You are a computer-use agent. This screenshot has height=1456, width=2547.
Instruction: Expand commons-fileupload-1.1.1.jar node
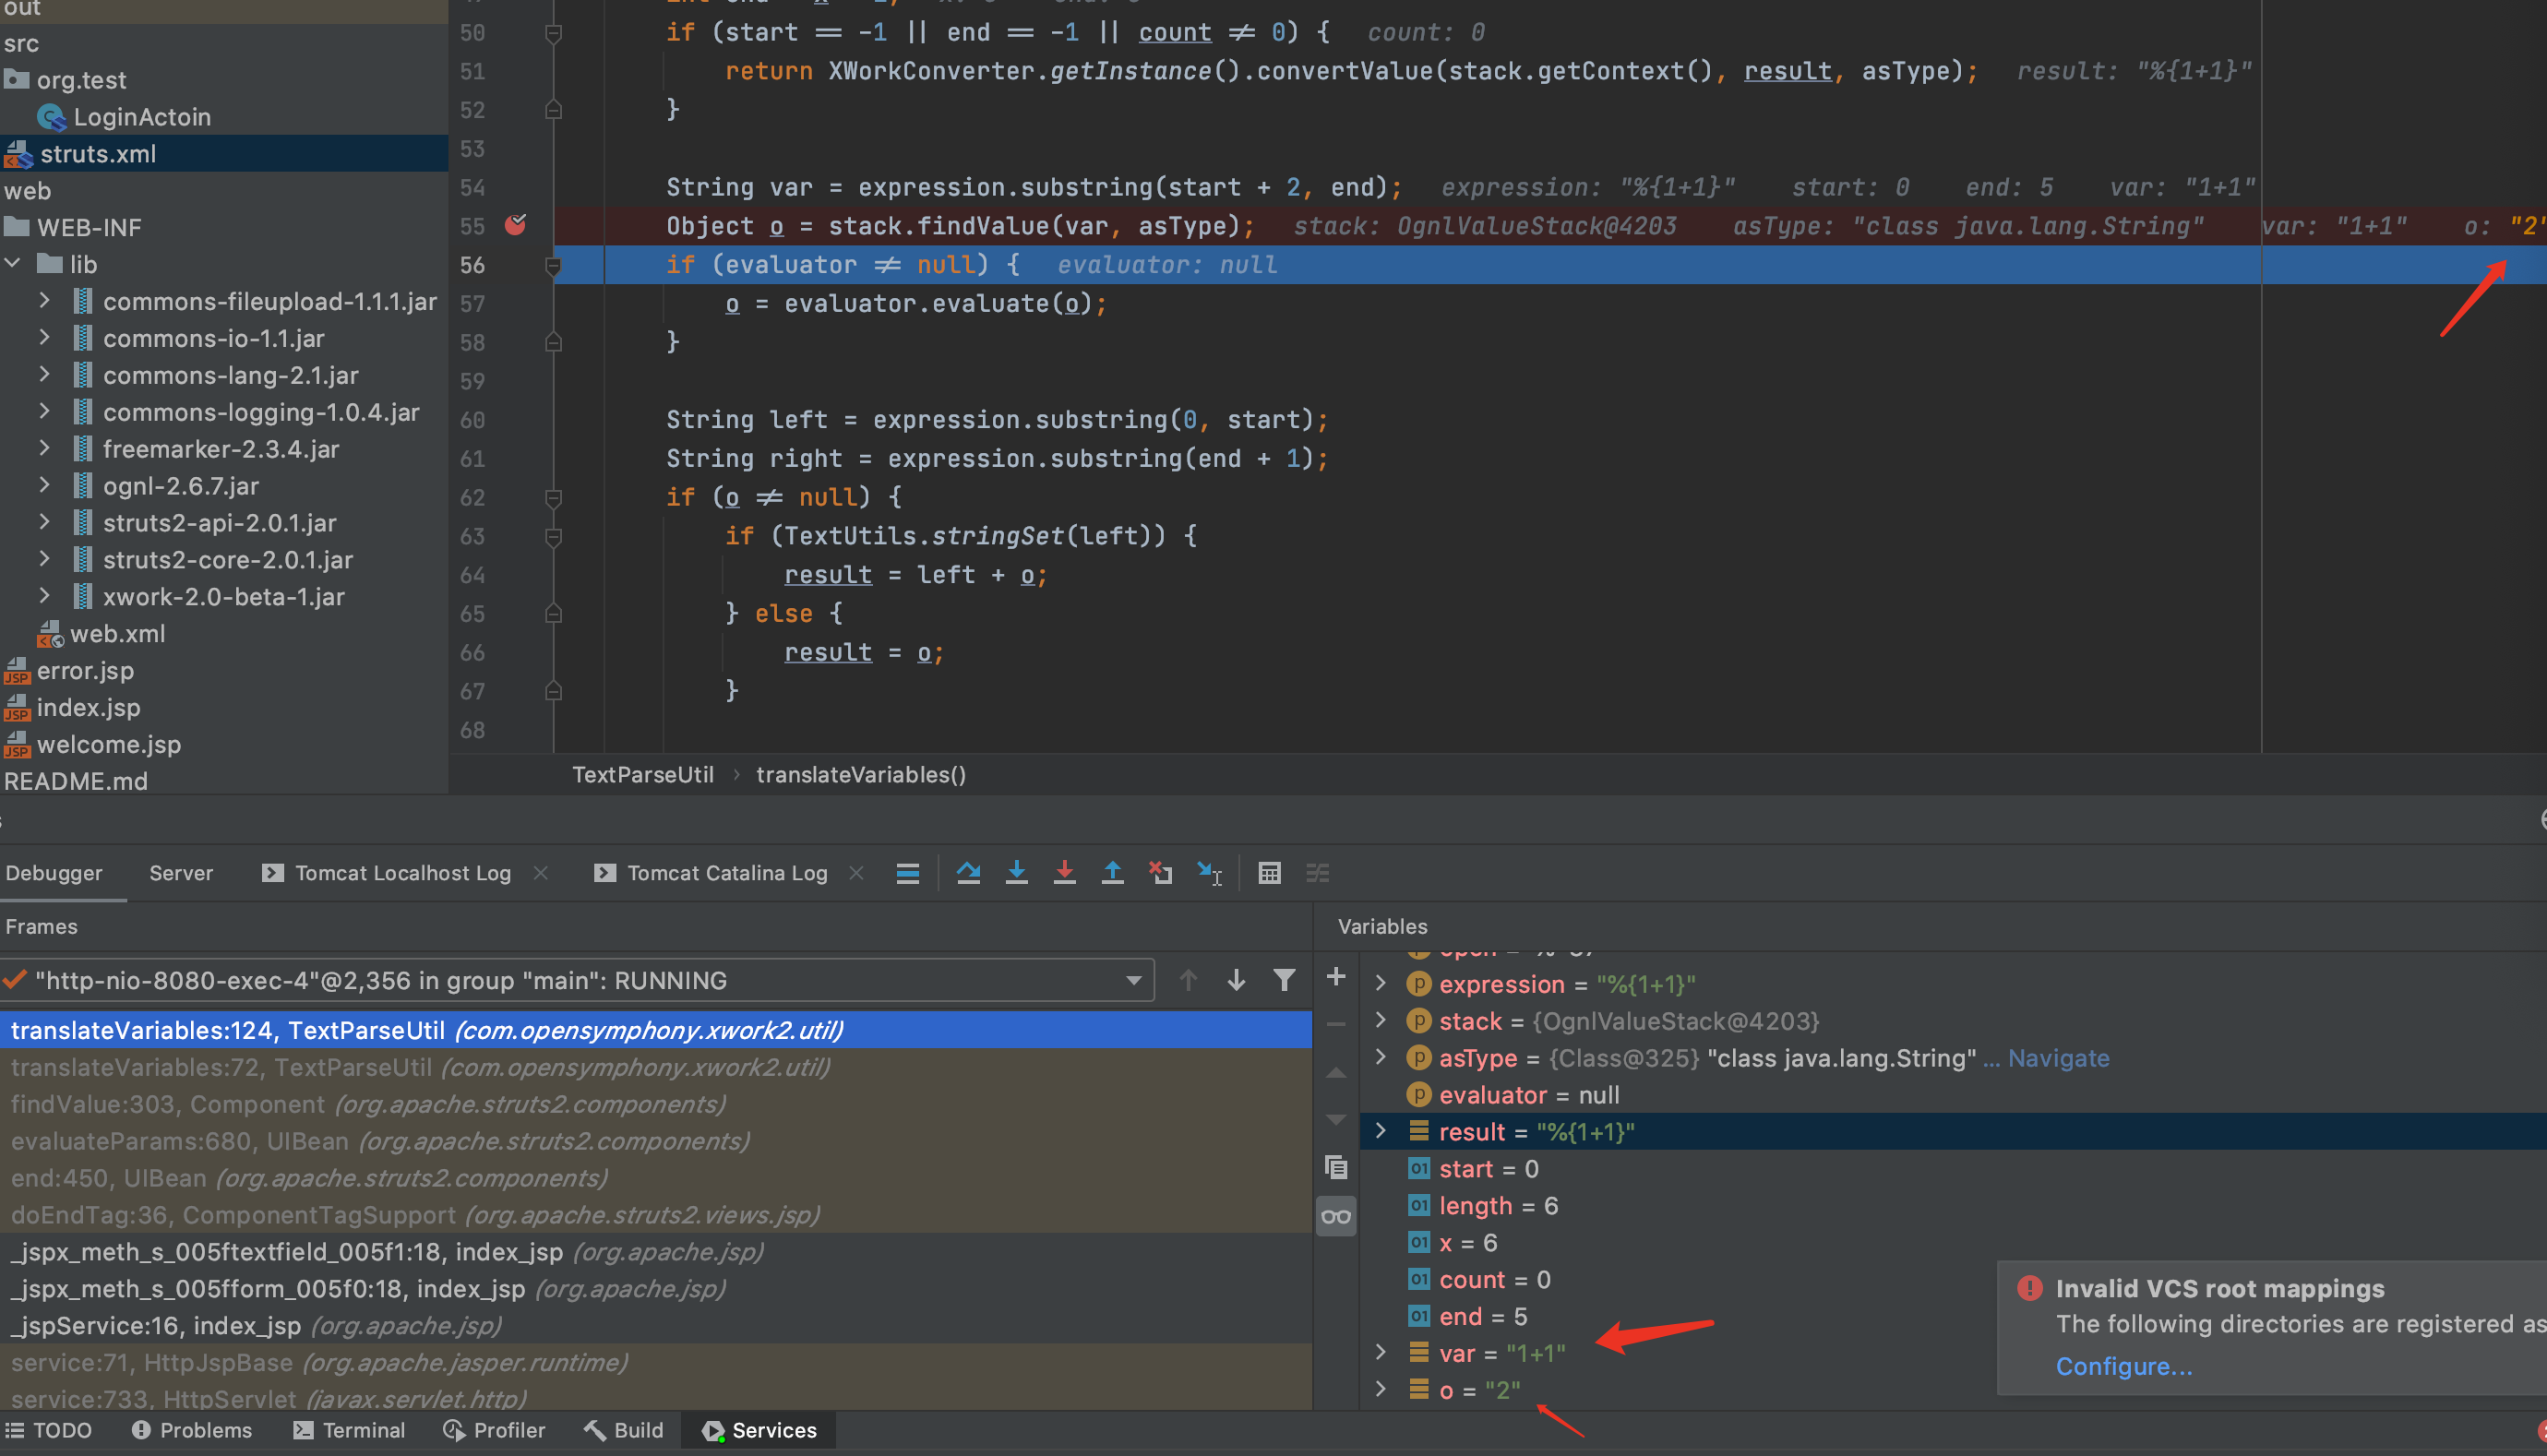click(44, 301)
